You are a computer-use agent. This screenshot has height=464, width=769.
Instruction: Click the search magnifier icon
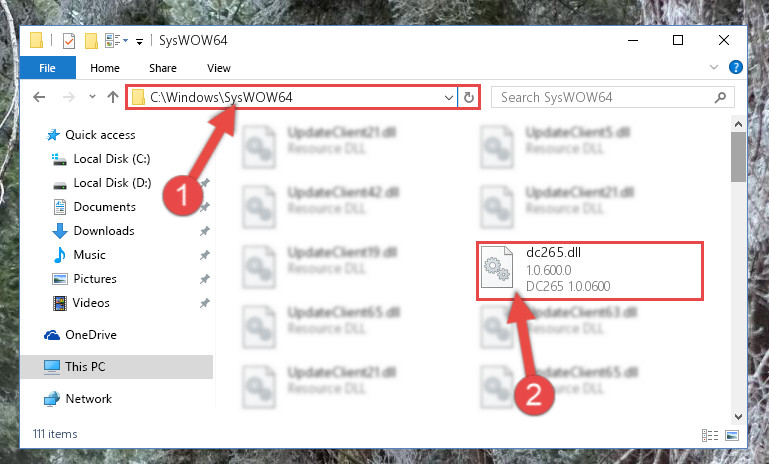click(x=720, y=97)
